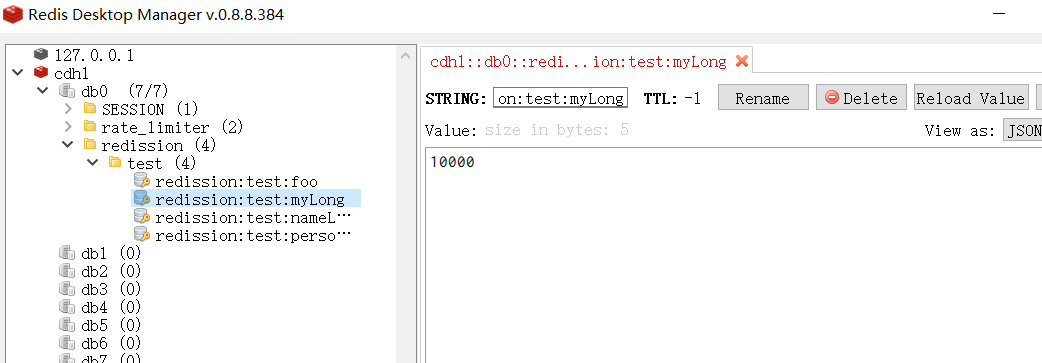The height and width of the screenshot is (363, 1042).
Task: Click the Reload Value button
Action: coord(971,98)
